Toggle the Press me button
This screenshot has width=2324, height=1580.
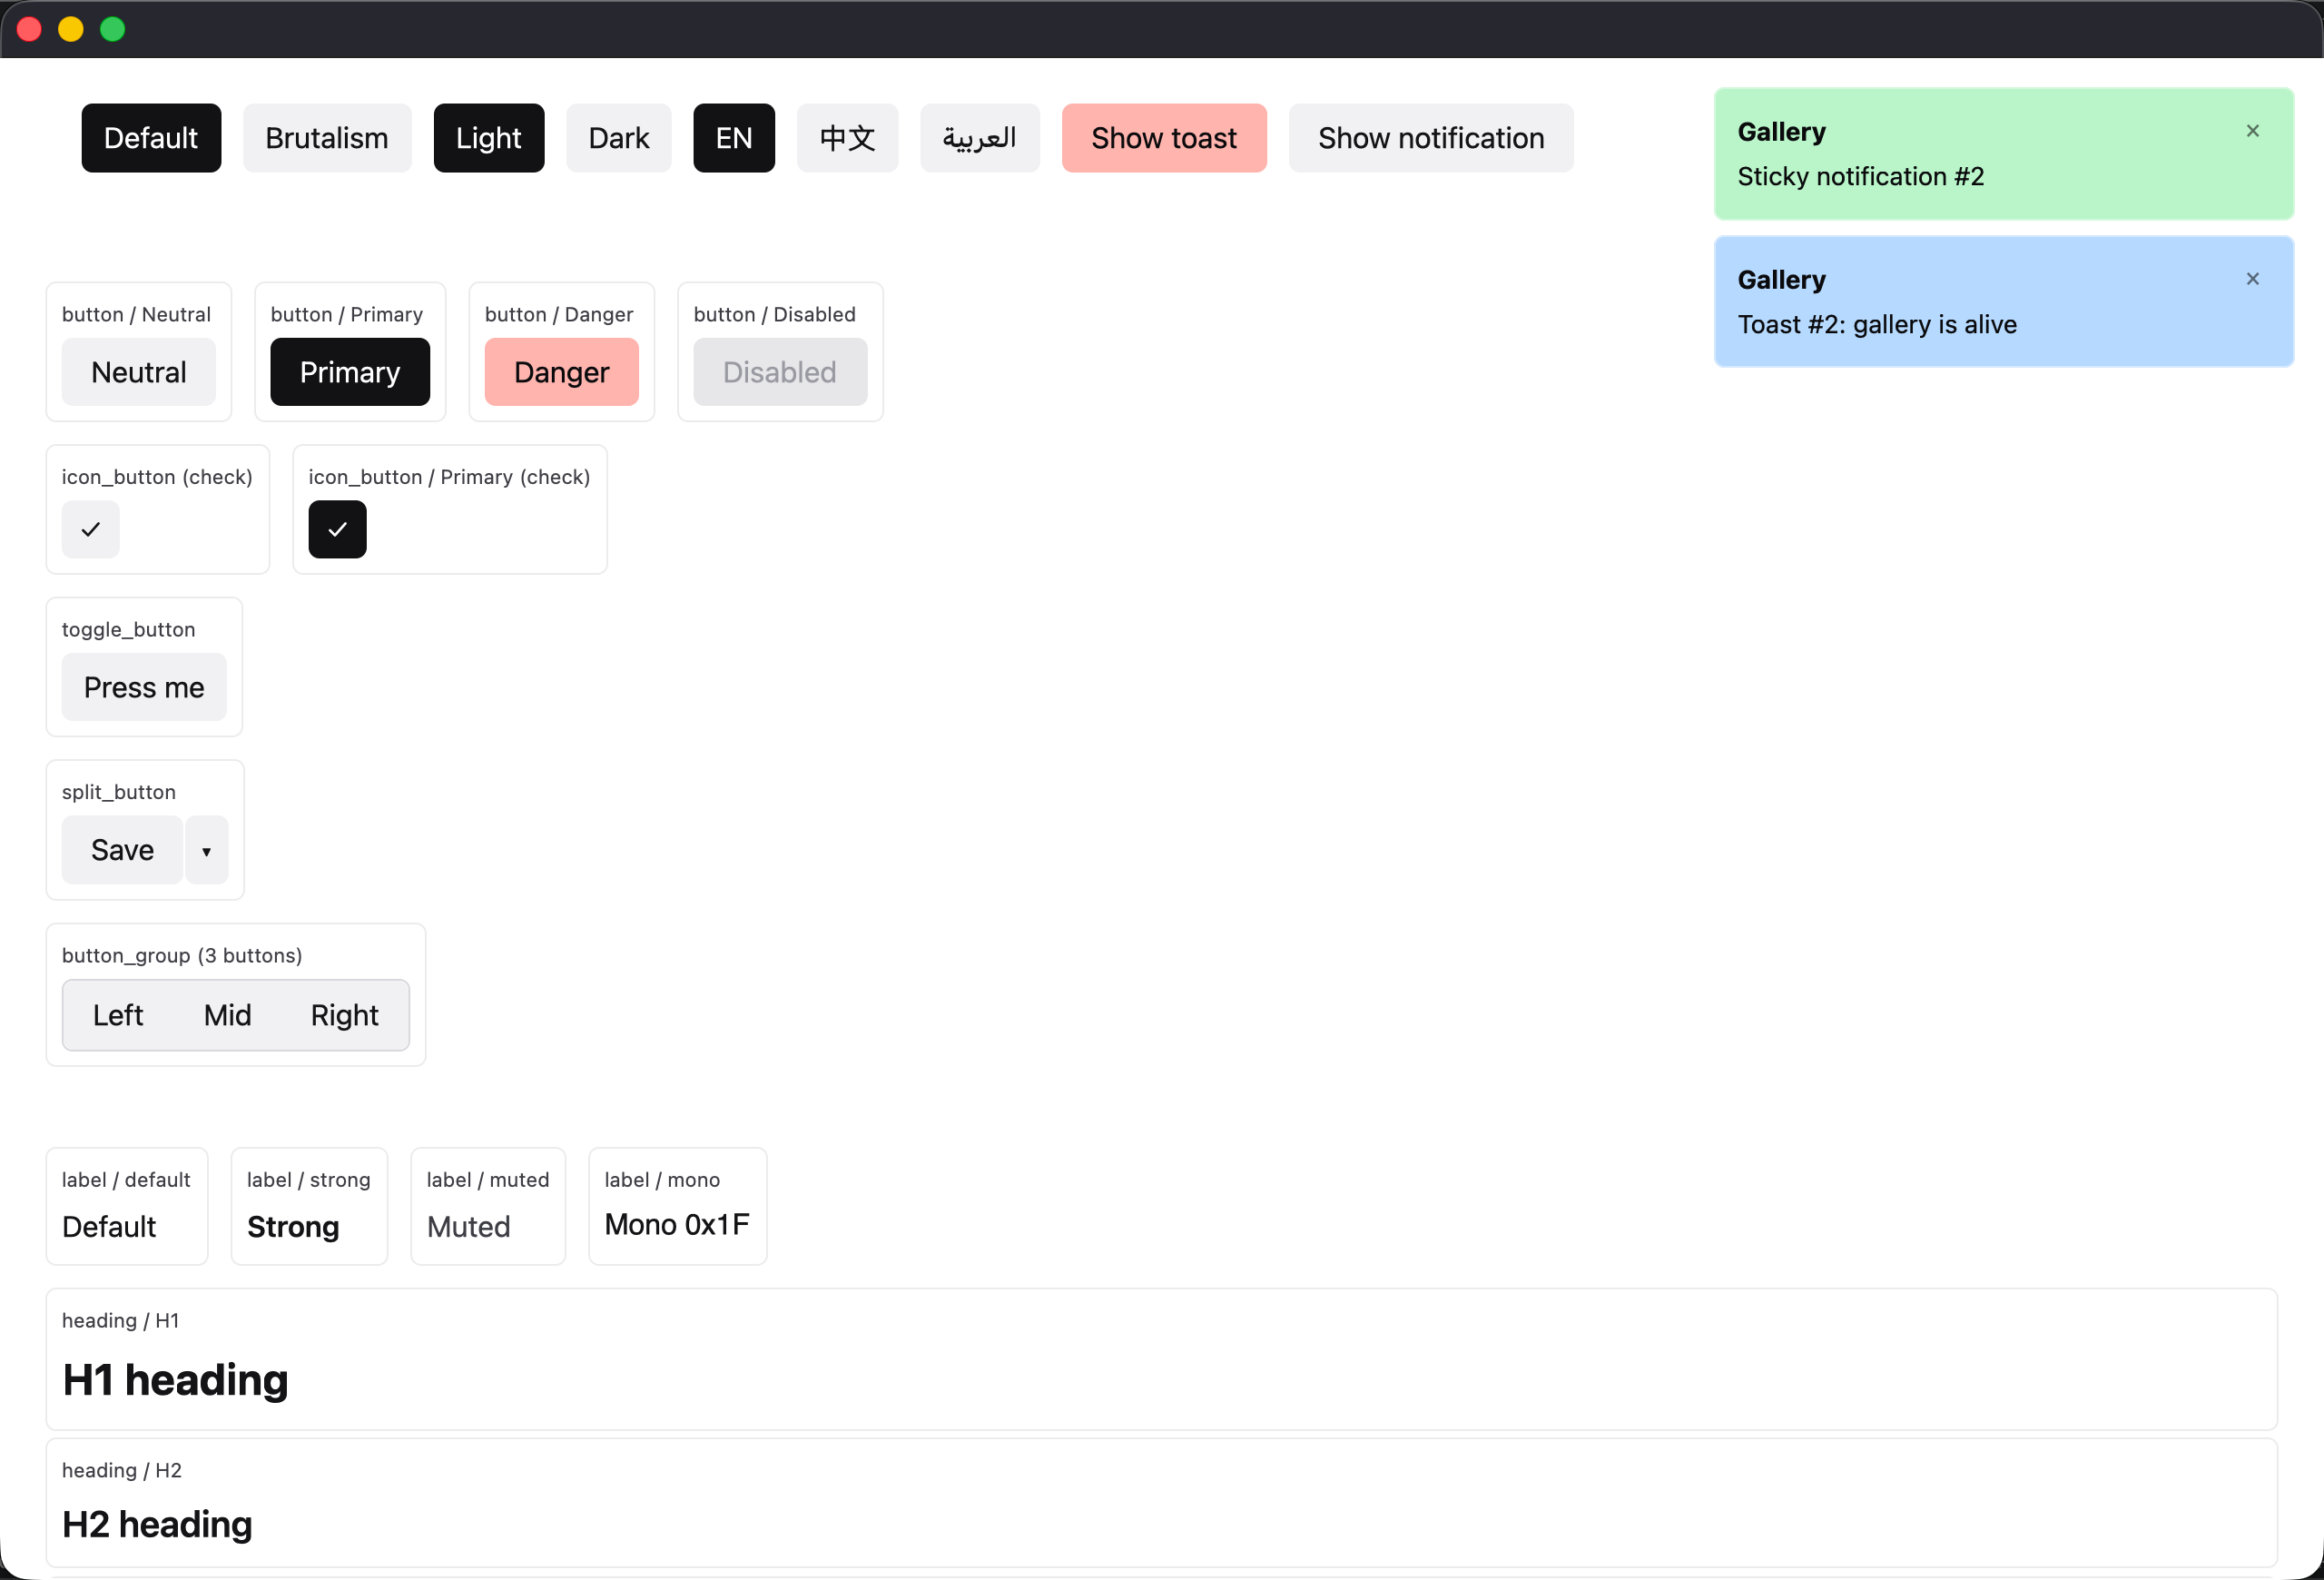144,687
